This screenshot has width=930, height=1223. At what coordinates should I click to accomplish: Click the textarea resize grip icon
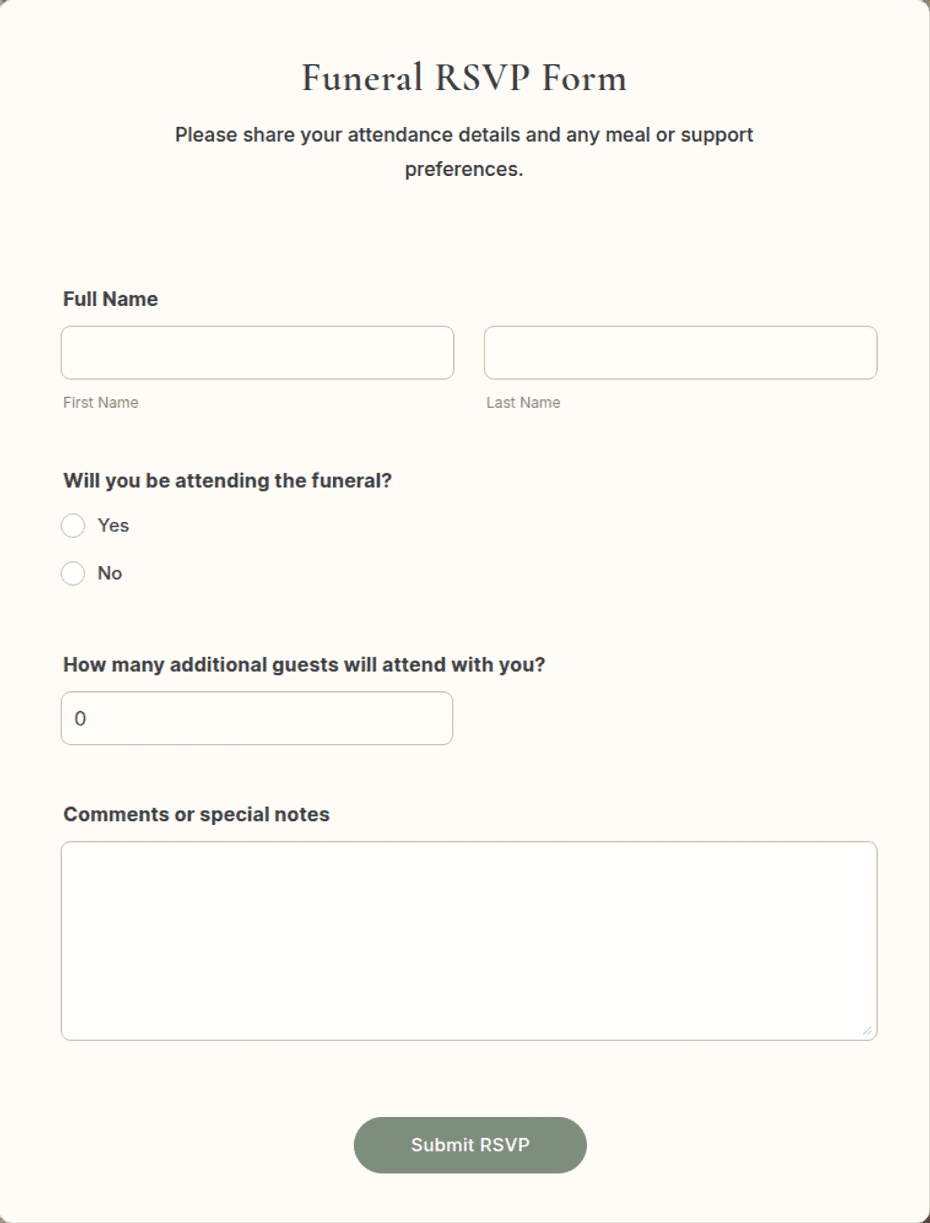tap(866, 1030)
